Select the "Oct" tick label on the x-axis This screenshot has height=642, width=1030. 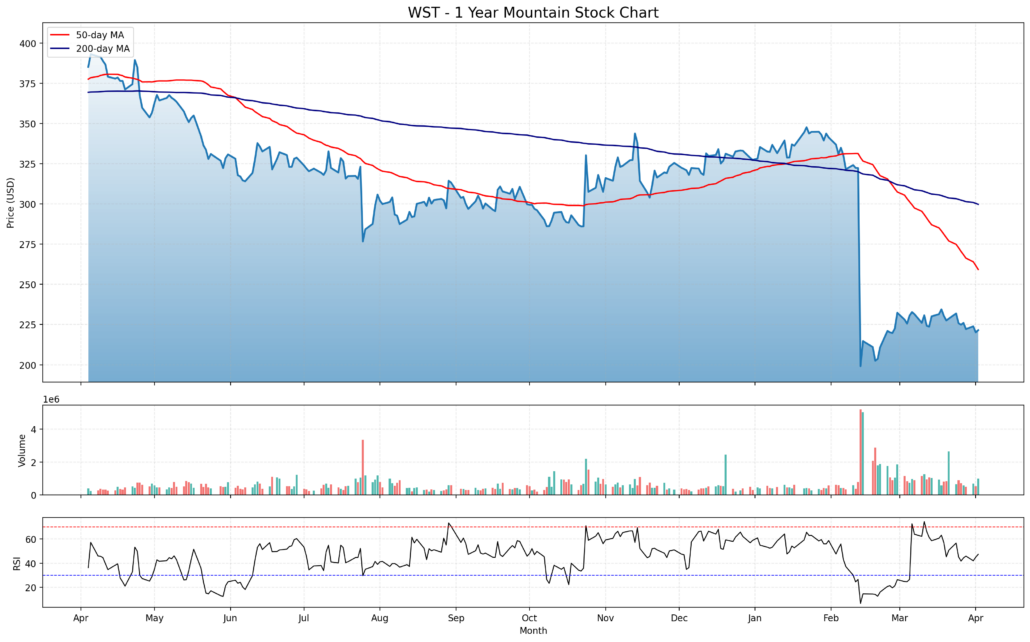click(x=529, y=618)
